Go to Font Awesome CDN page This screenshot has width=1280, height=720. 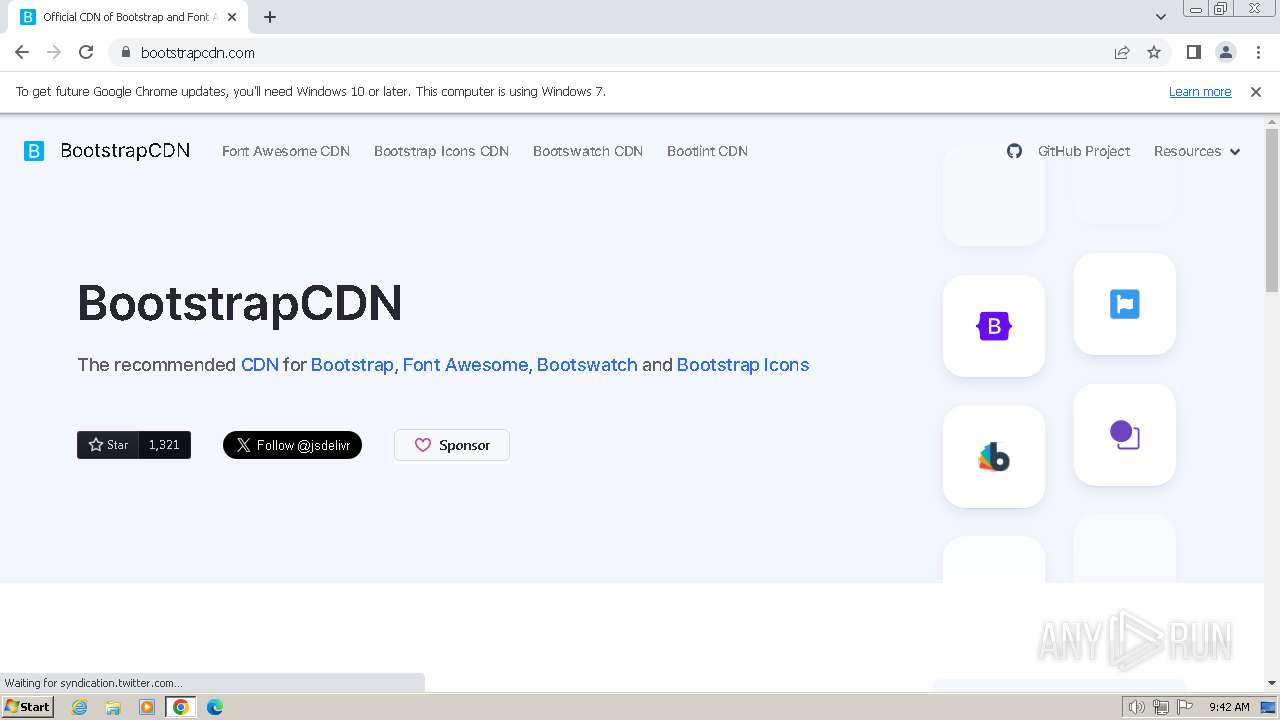click(286, 151)
